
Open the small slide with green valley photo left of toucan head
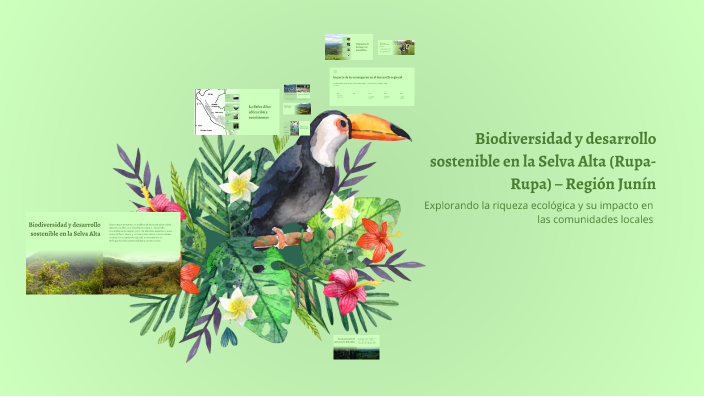click(297, 109)
